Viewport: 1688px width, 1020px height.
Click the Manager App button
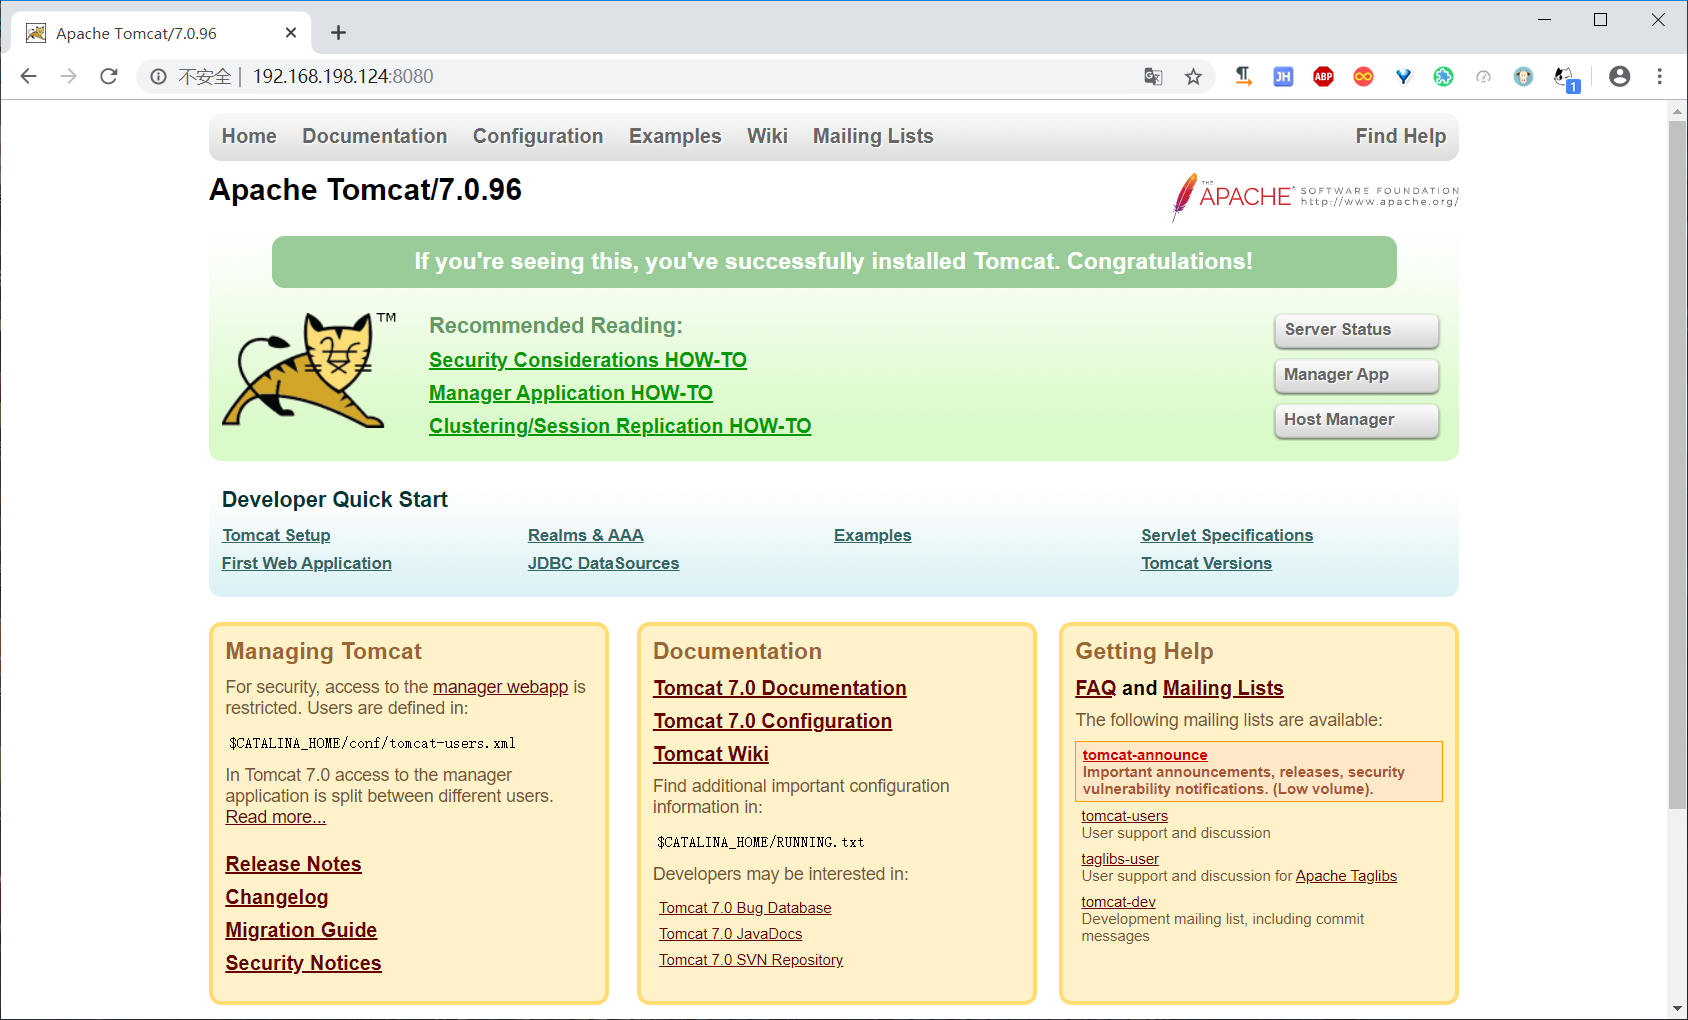pyautogui.click(x=1356, y=375)
